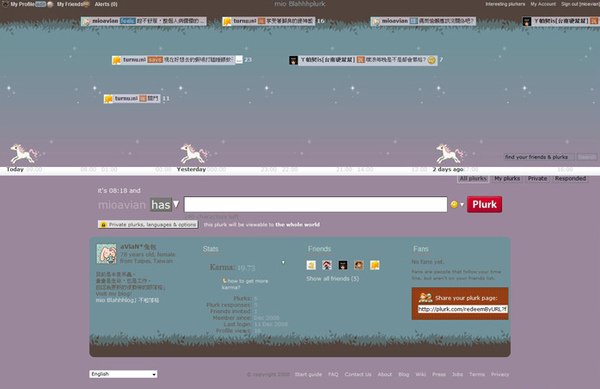Switch to All plurks tab
This screenshot has width=600, height=389.
473,179
